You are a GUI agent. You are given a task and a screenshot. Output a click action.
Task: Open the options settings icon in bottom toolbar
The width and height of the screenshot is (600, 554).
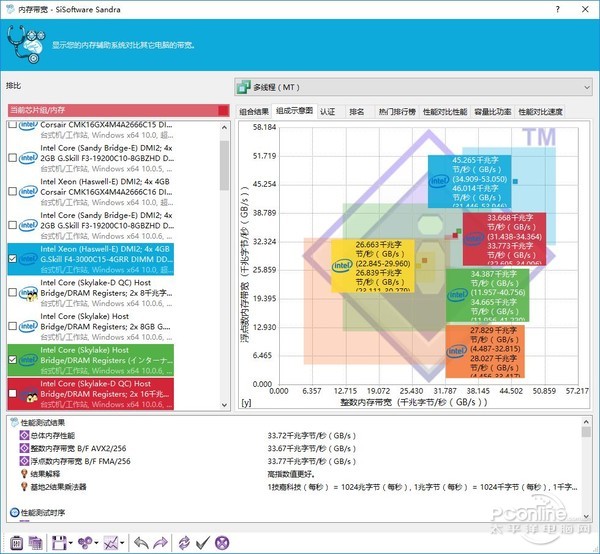[16, 543]
